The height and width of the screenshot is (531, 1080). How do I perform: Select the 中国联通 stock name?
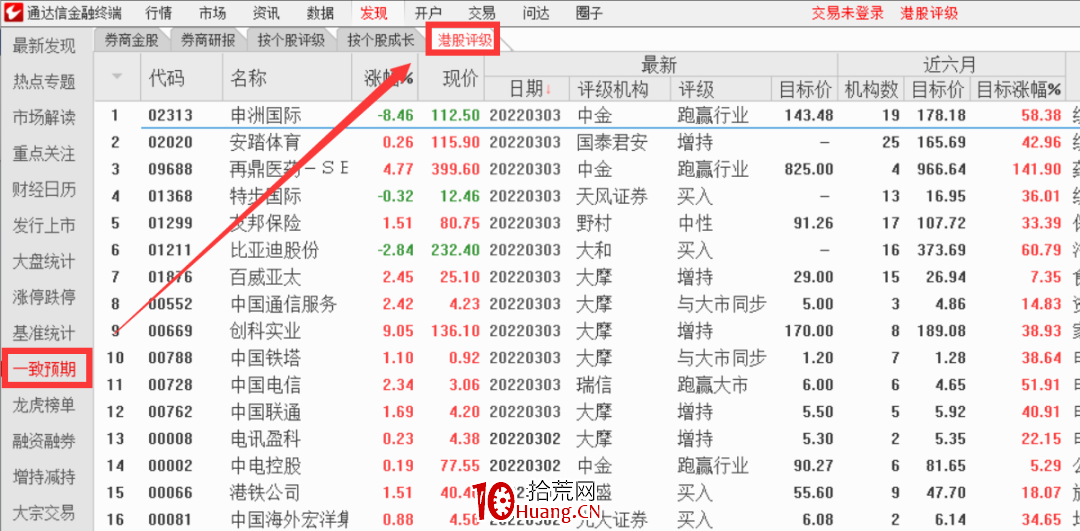(x=266, y=412)
